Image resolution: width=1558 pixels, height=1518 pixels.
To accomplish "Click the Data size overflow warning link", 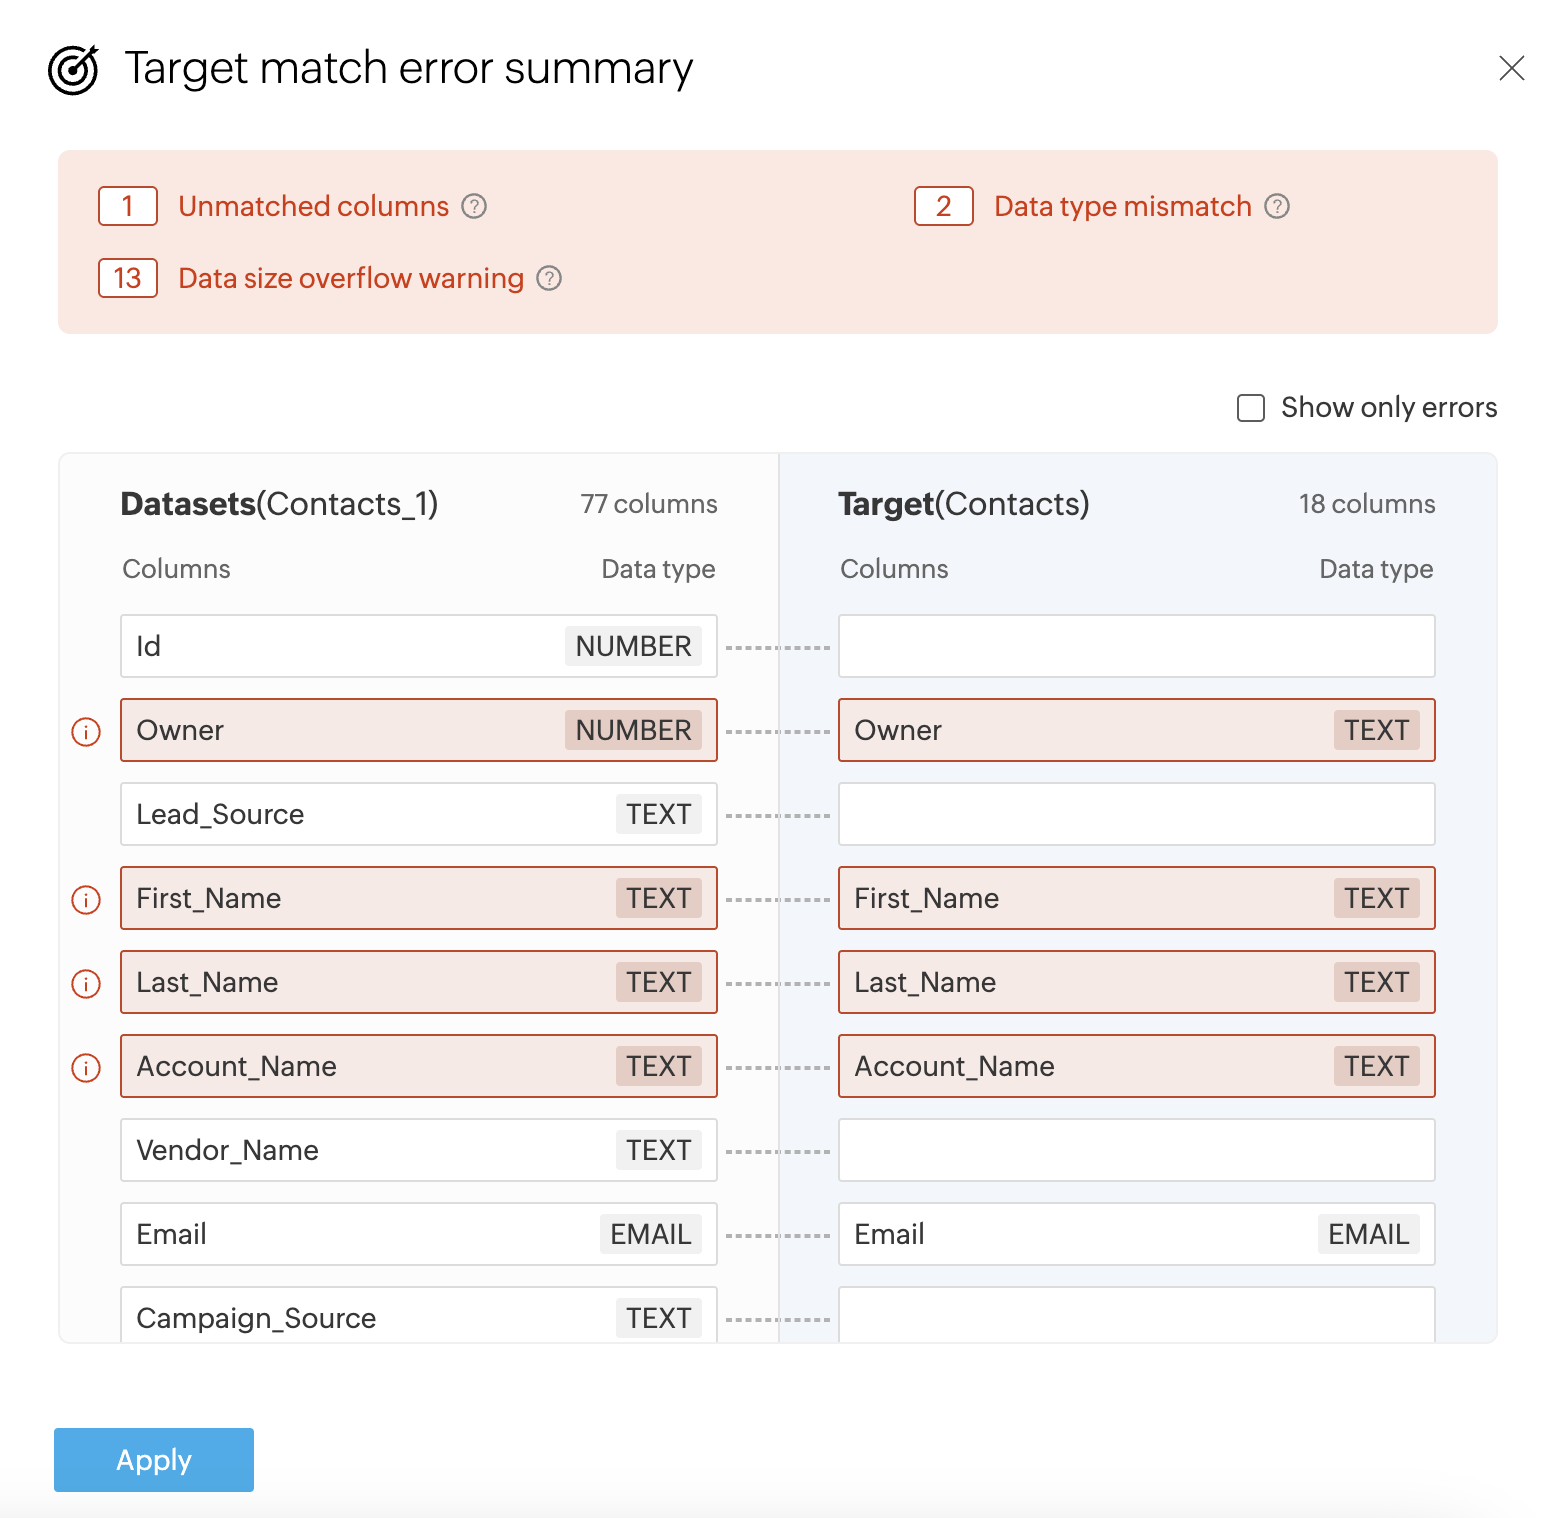I will click(350, 278).
